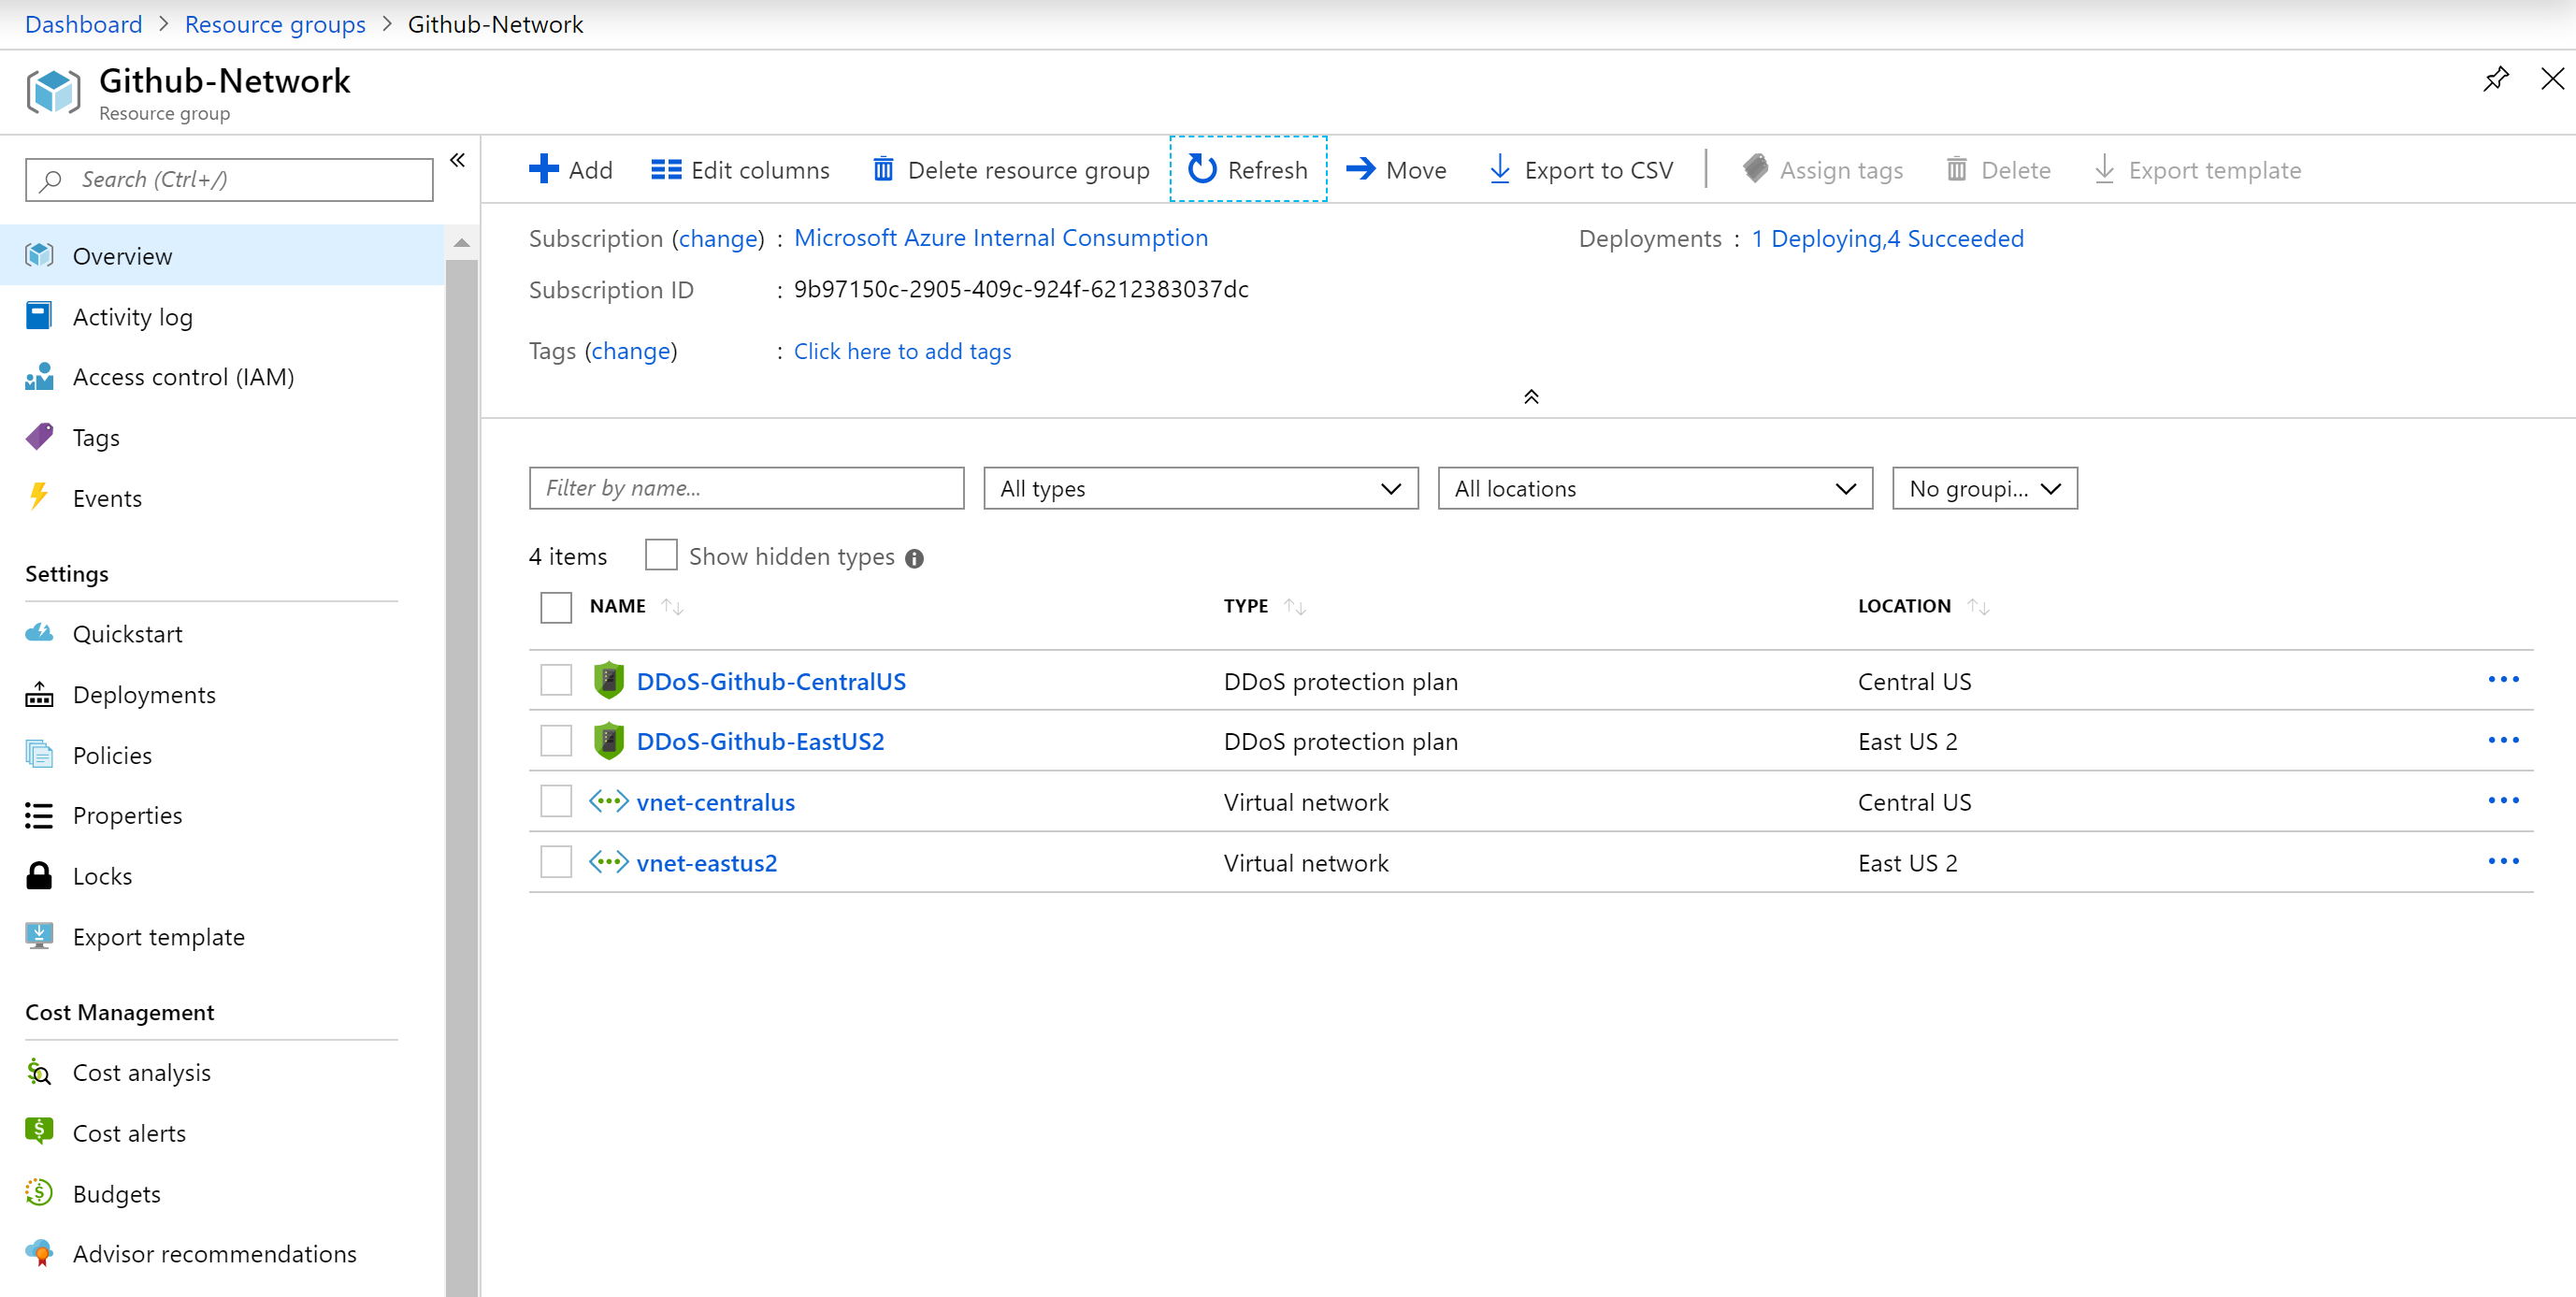Collapse the left navigation menu
This screenshot has width=2576, height=1297.
(458, 160)
